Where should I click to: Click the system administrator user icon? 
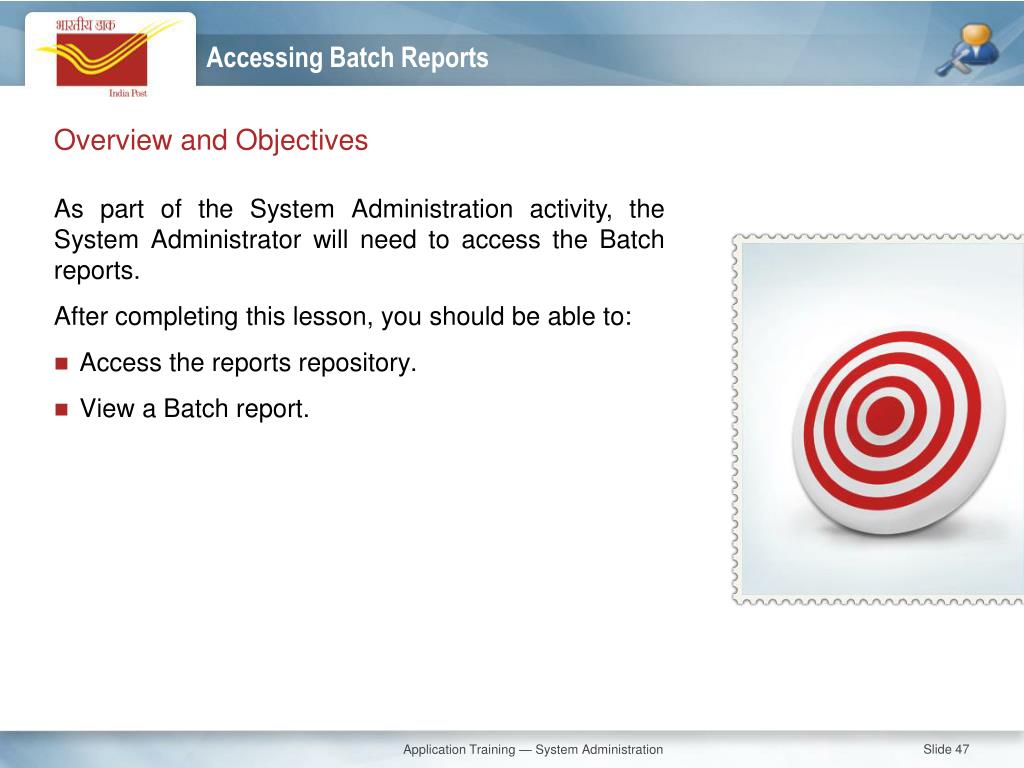[x=969, y=48]
